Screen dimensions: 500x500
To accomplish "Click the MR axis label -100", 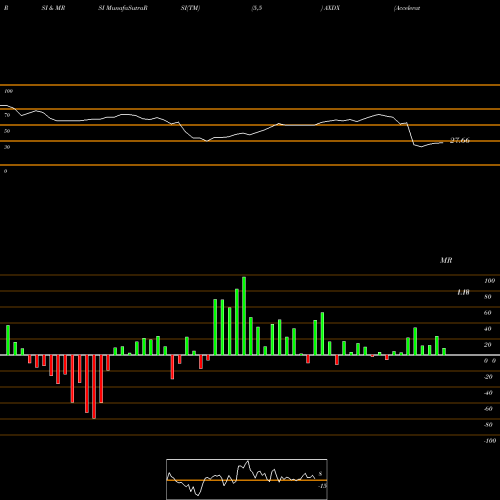I will [490, 441].
